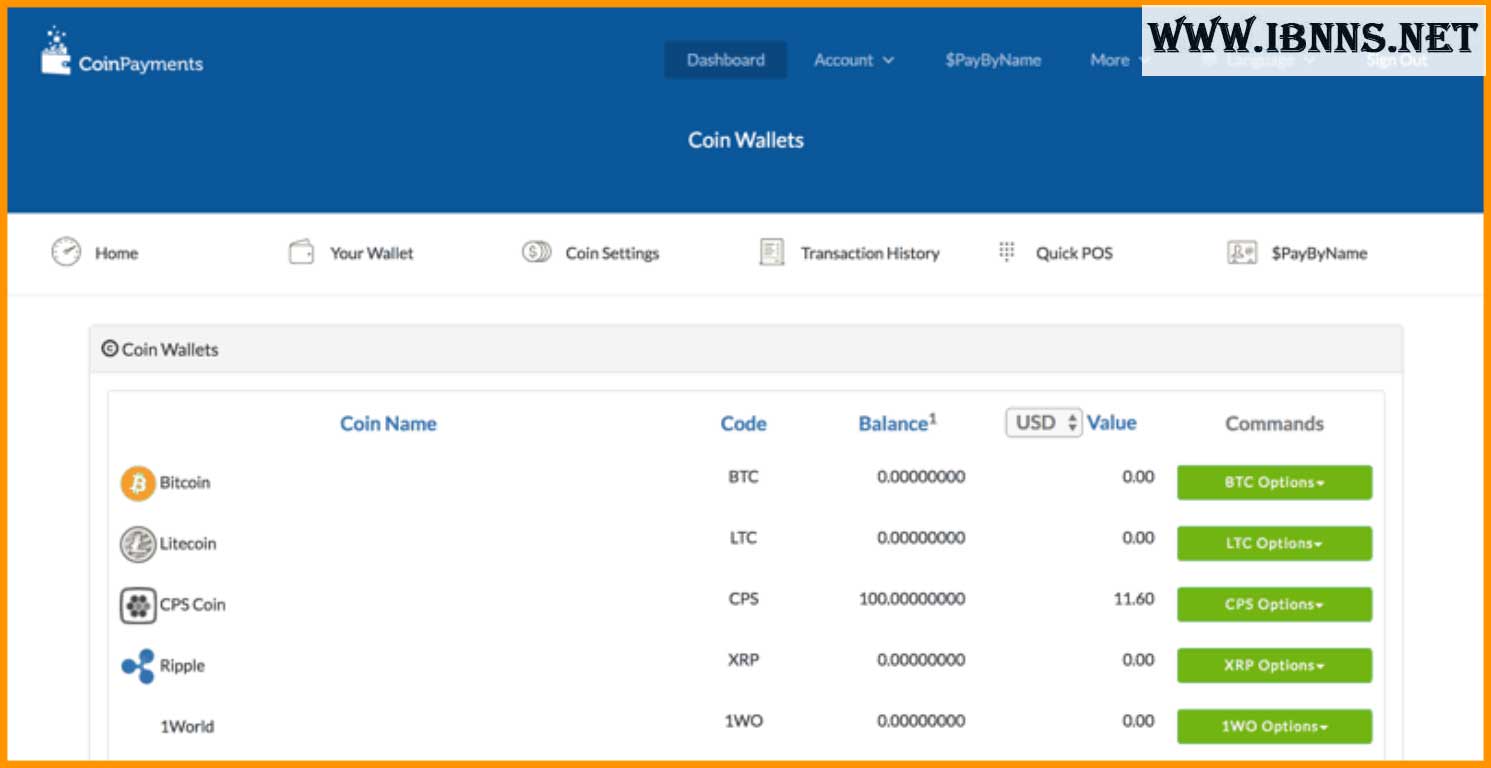This screenshot has height=768, width=1491.
Task: Click the Your Wallet icon
Action: click(x=301, y=252)
